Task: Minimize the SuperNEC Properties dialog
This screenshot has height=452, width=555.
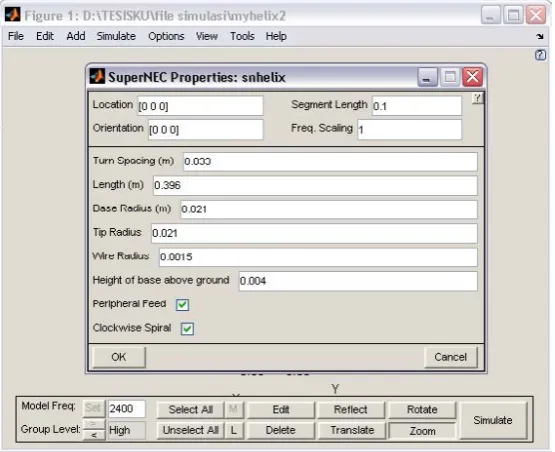Action: click(x=427, y=77)
